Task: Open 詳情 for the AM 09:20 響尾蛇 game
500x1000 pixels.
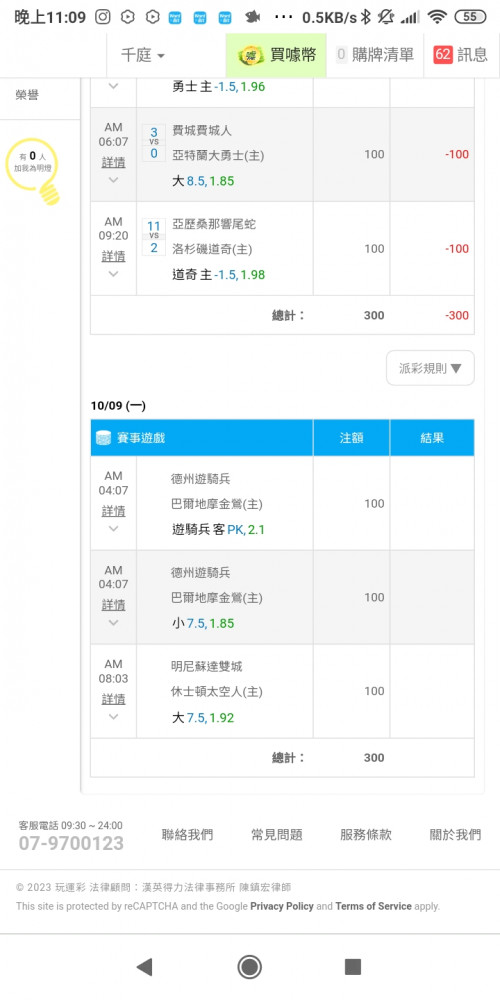Action: click(x=114, y=256)
